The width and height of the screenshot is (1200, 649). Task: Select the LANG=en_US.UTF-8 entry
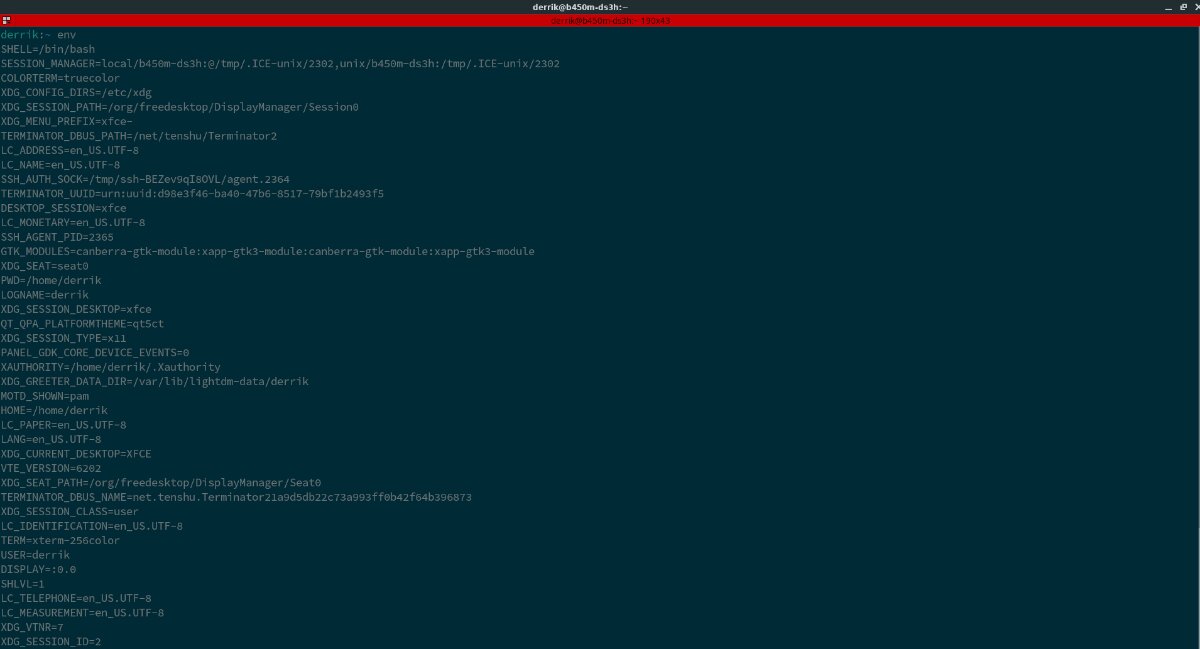point(50,439)
